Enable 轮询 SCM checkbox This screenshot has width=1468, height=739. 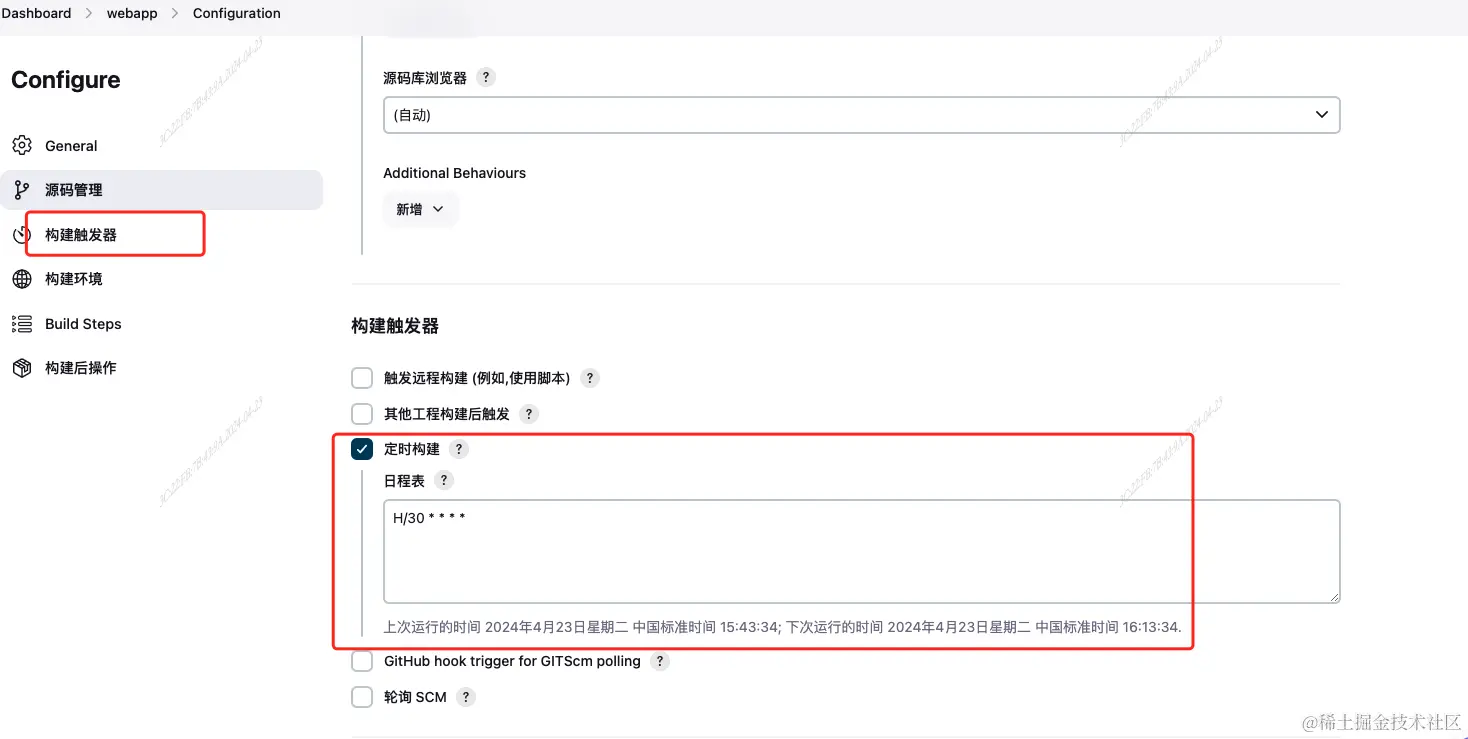(362, 697)
